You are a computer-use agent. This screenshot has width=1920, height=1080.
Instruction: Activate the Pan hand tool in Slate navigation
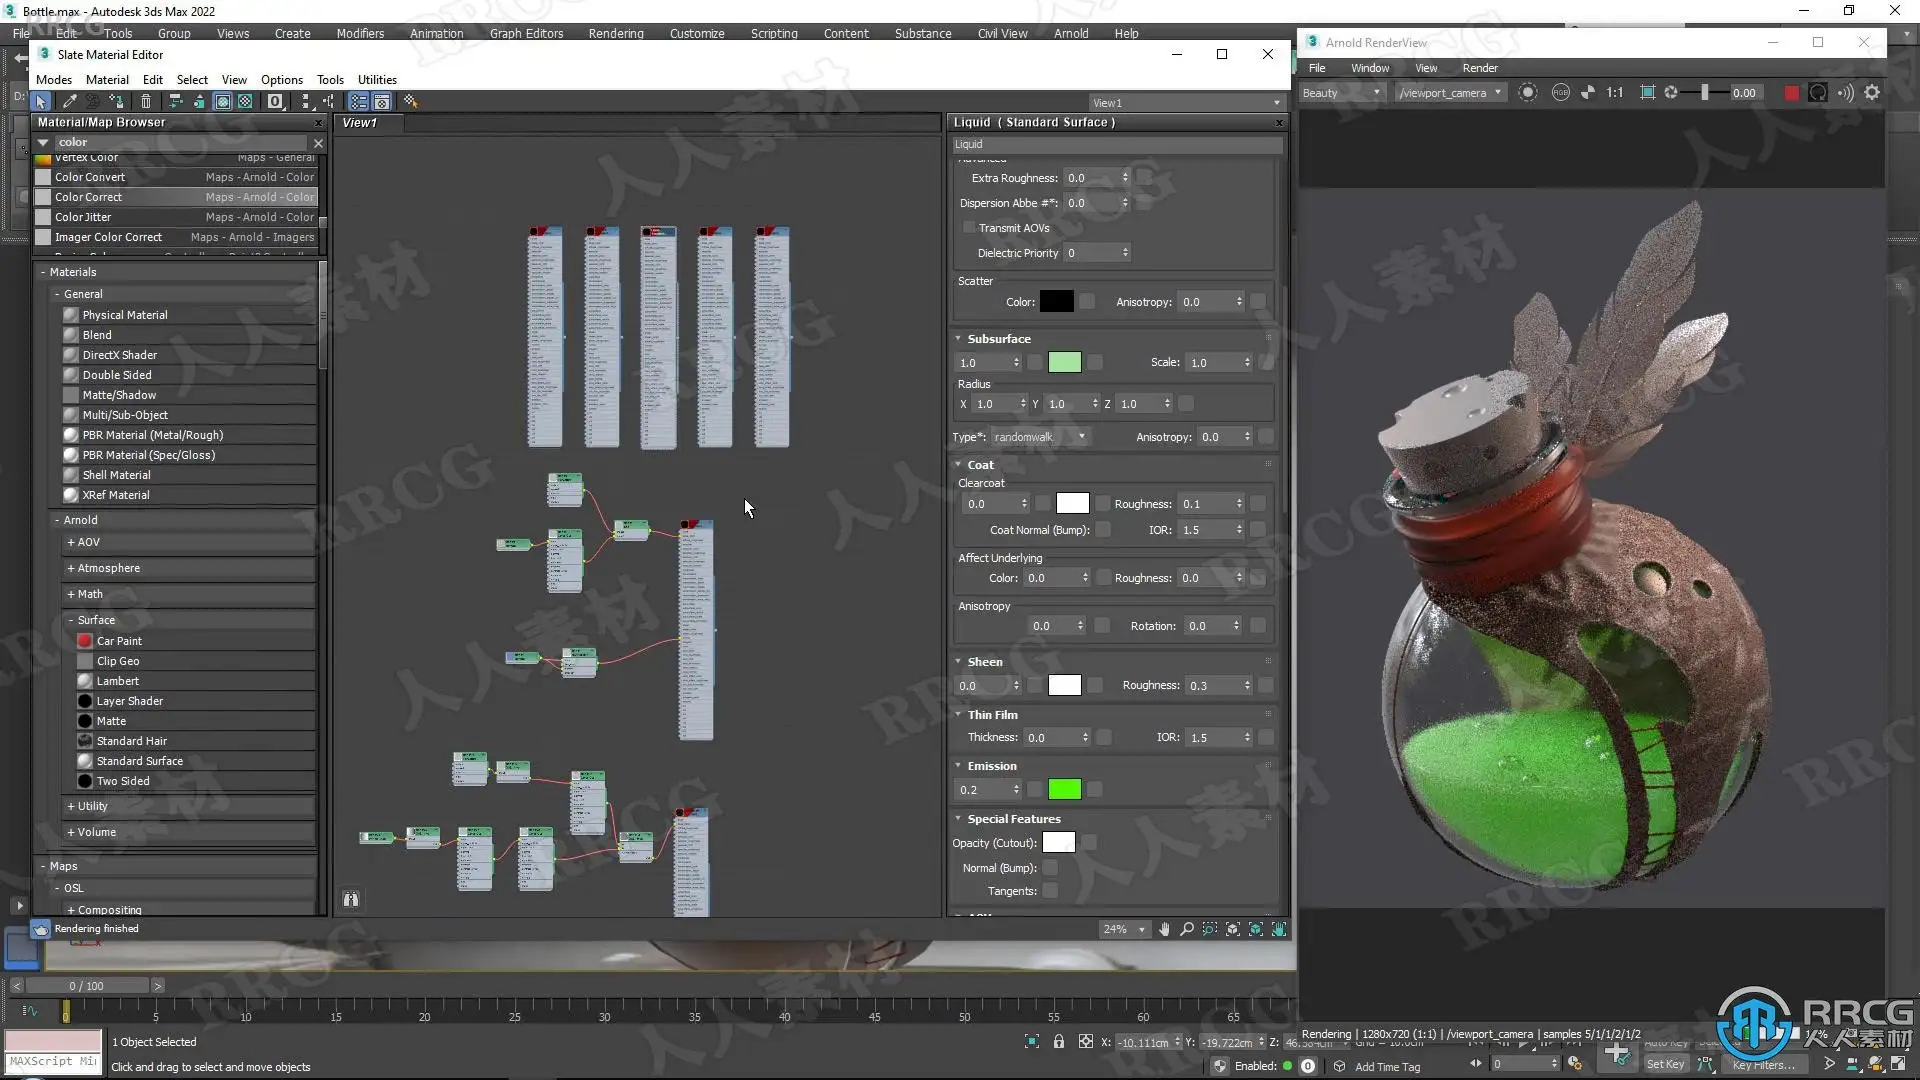(1164, 929)
